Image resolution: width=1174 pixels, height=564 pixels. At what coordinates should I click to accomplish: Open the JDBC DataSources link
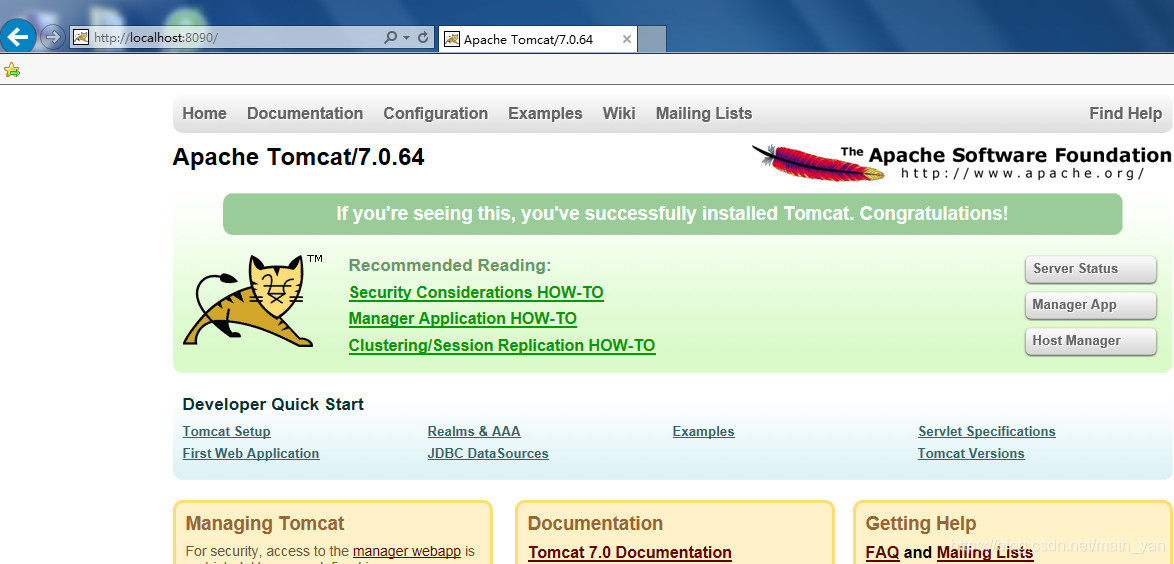tap(488, 453)
